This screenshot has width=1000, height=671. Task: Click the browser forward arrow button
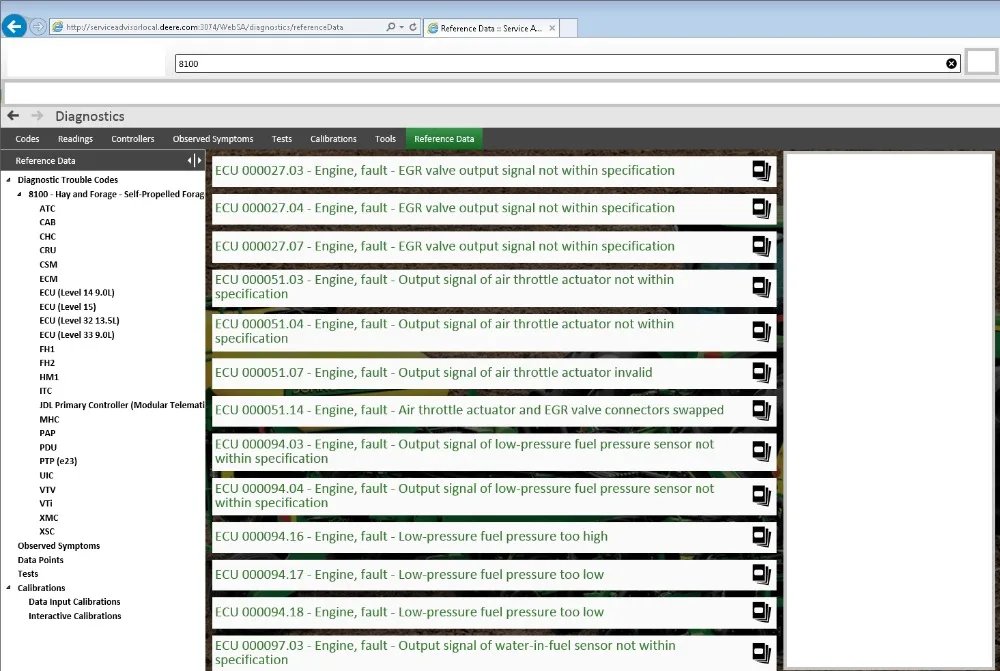(38, 27)
